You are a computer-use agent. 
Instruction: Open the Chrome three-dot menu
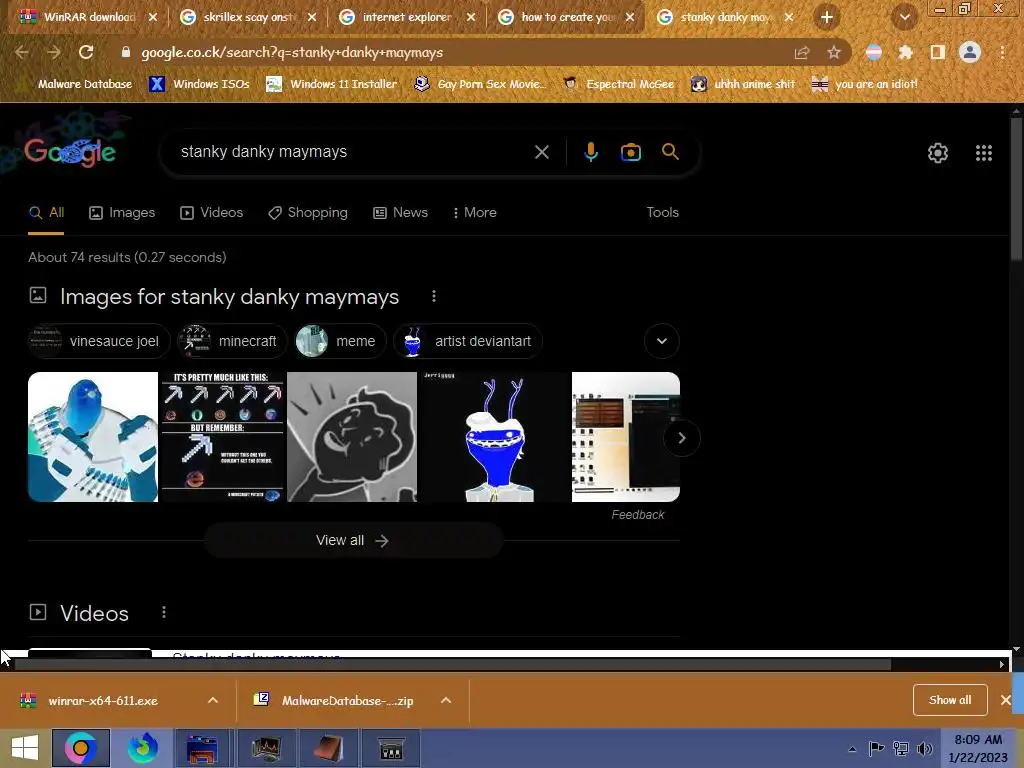point(1002,52)
